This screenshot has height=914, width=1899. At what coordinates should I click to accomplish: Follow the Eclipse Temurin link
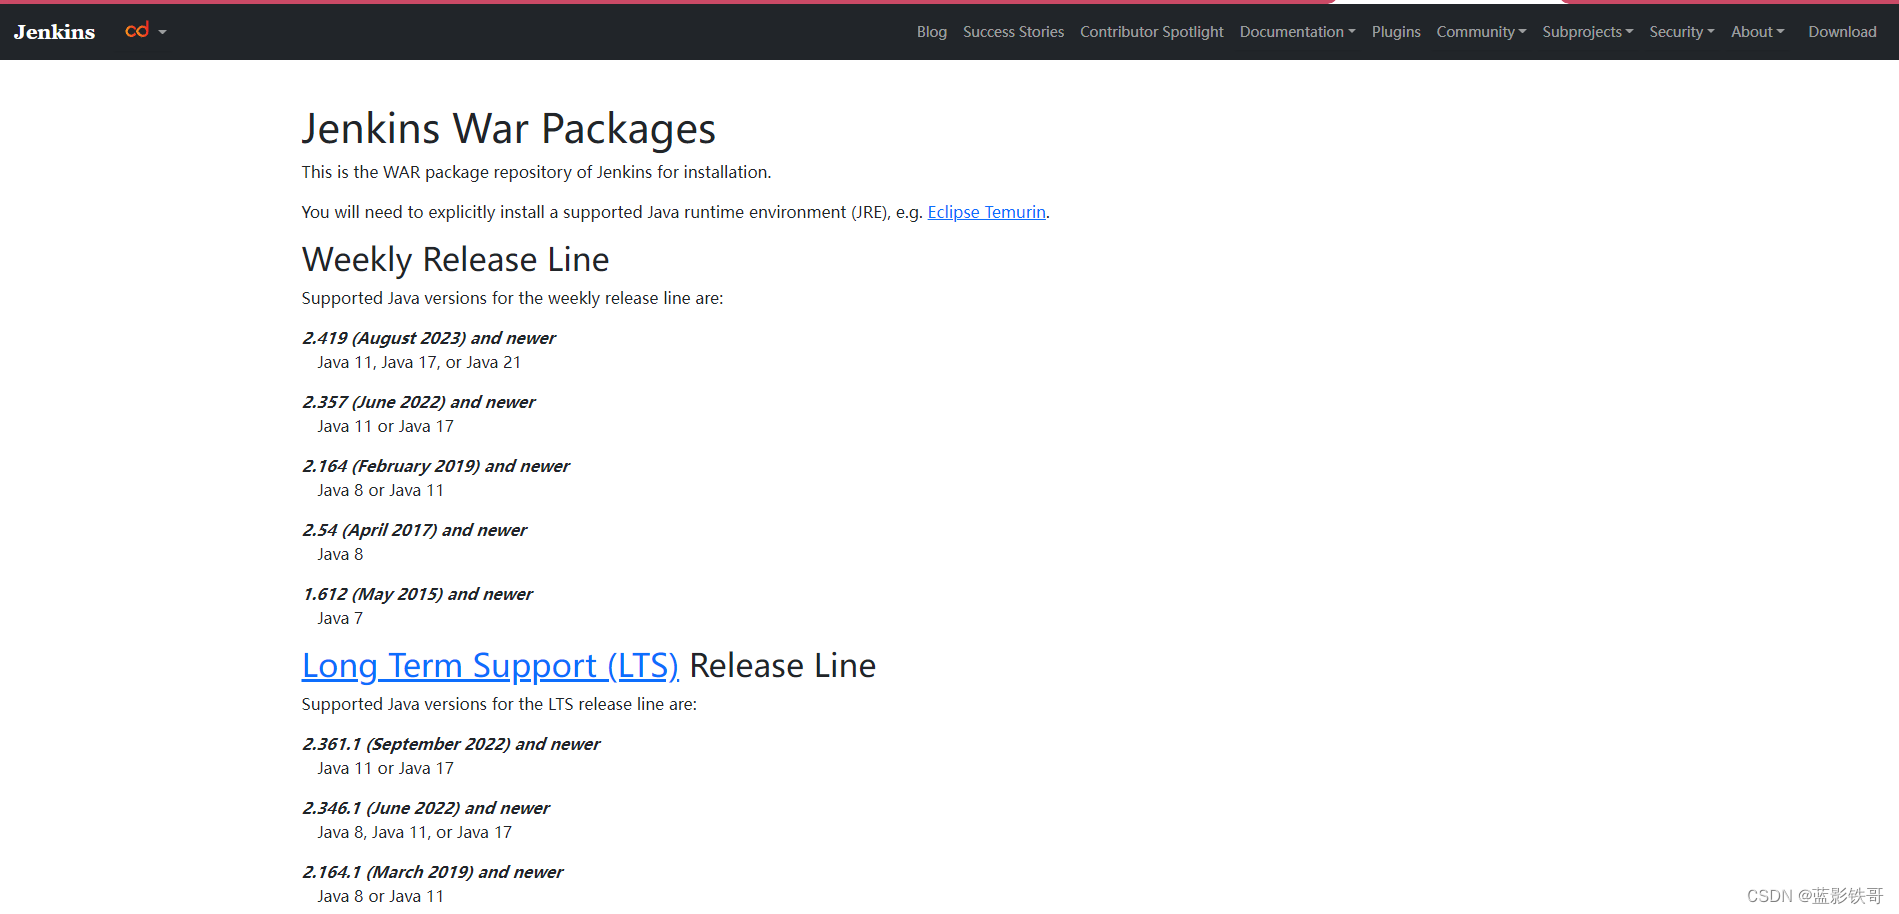point(986,212)
